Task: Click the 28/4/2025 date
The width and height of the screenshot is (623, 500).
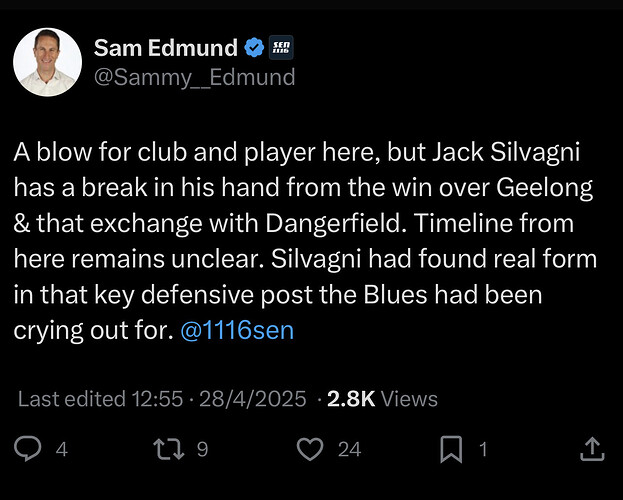Action: coord(253,399)
